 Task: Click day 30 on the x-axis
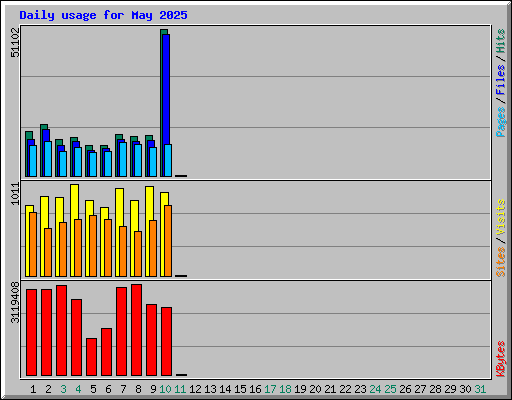pyautogui.click(x=465, y=389)
